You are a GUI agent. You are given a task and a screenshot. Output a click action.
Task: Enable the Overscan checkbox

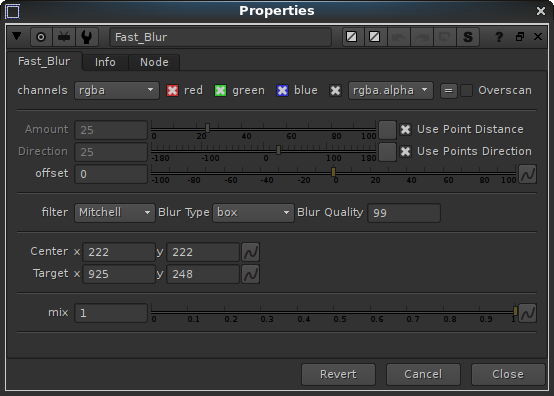466,90
